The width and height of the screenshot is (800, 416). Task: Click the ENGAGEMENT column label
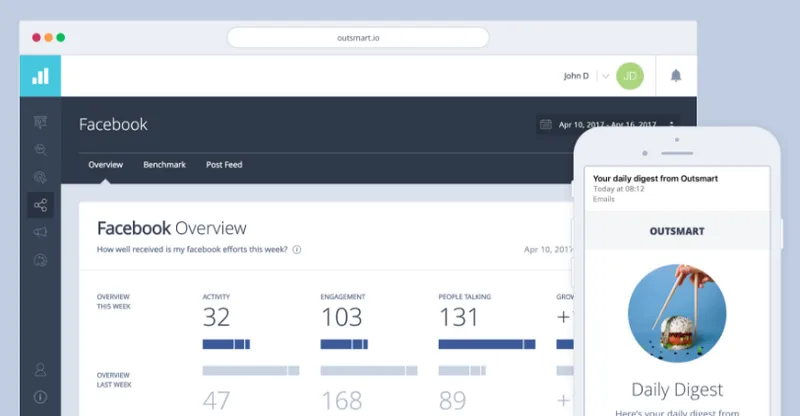[x=343, y=297]
